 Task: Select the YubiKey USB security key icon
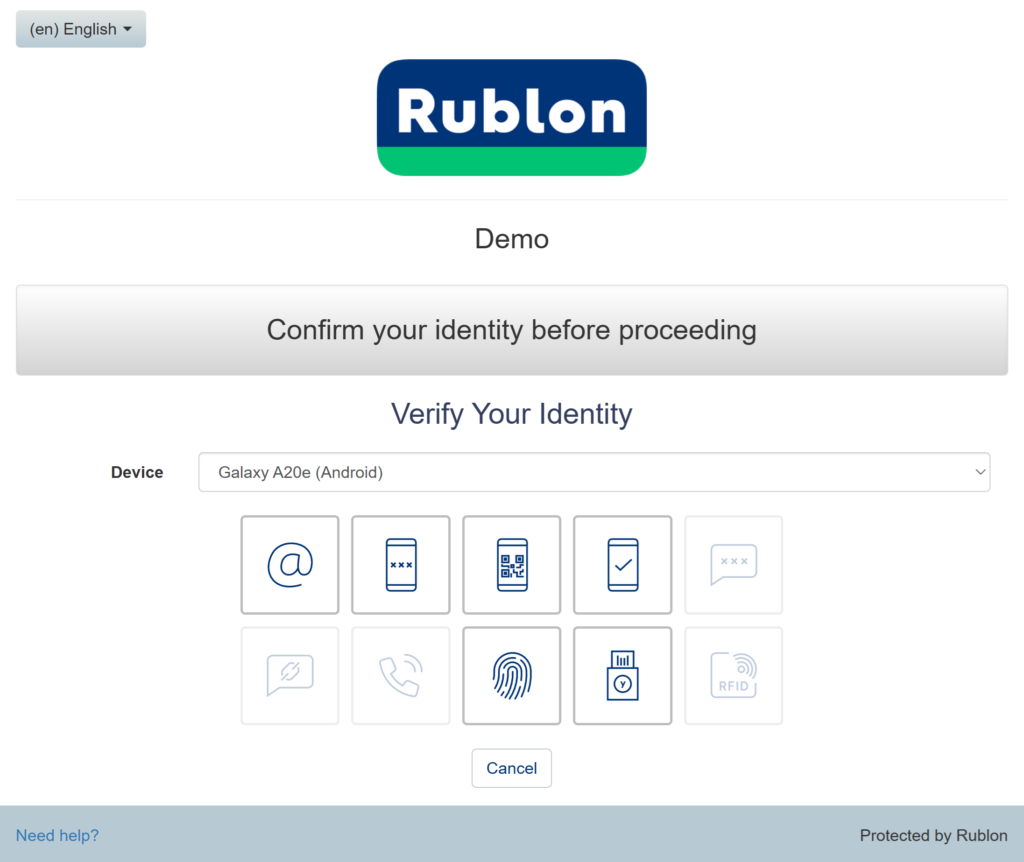[622, 676]
